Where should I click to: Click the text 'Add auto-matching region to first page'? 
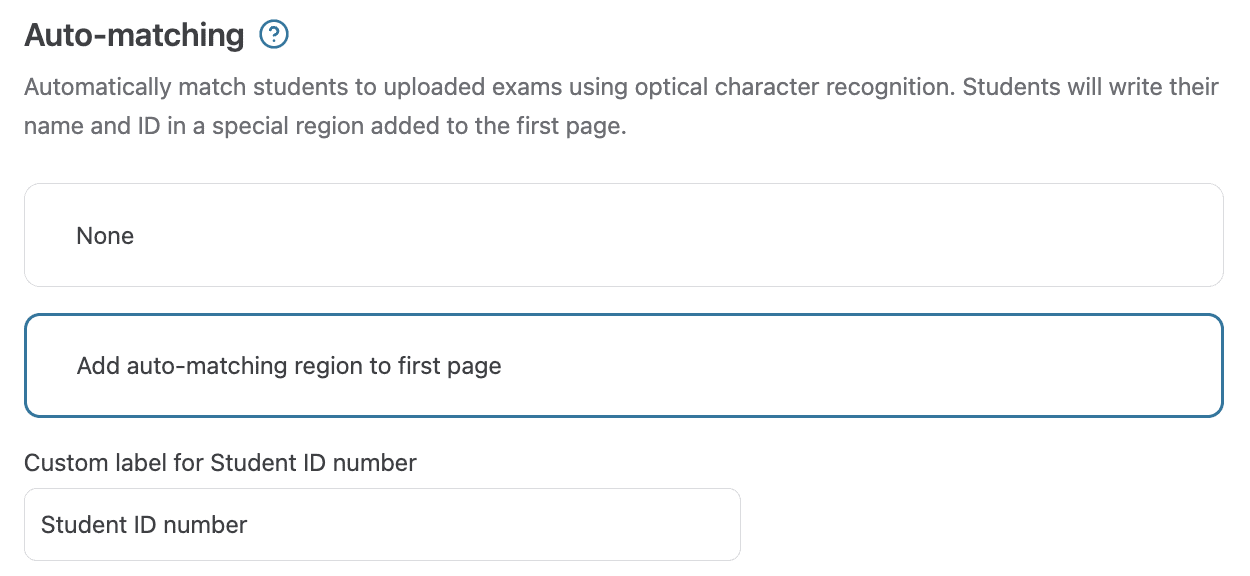pyautogui.click(x=289, y=366)
